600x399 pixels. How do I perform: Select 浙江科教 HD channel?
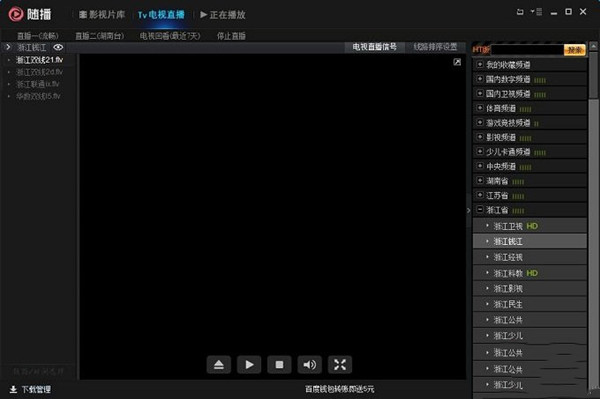click(x=530, y=273)
